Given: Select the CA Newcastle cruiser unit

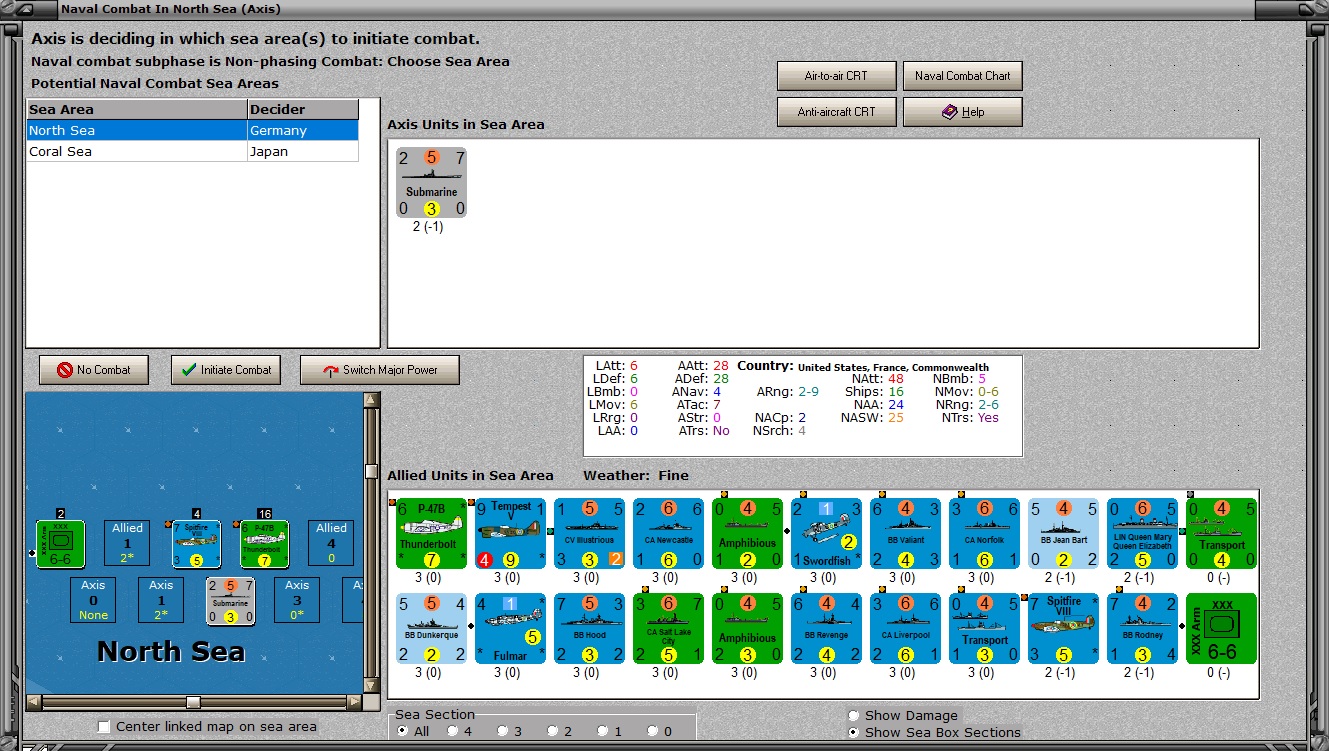Looking at the screenshot, I should coord(669,533).
